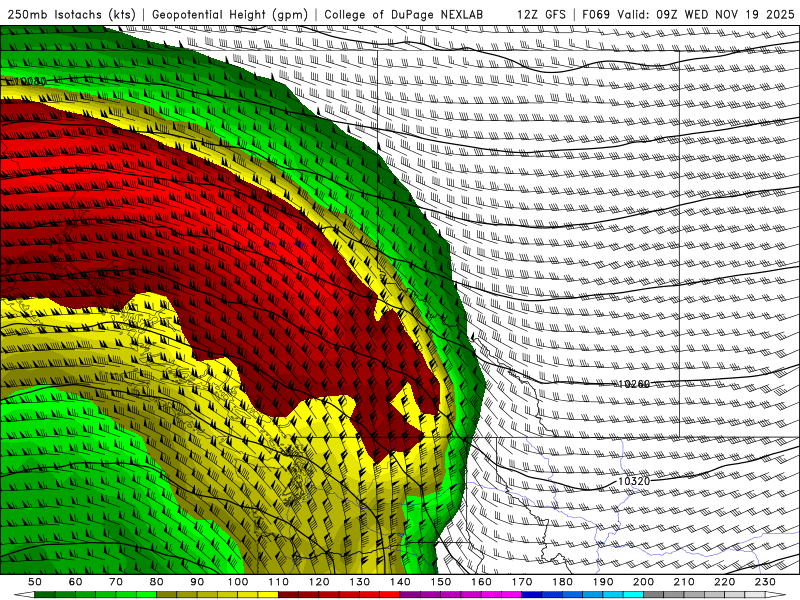
Task: Click the dark maroon swatch just after 110
Action: pos(289,595)
